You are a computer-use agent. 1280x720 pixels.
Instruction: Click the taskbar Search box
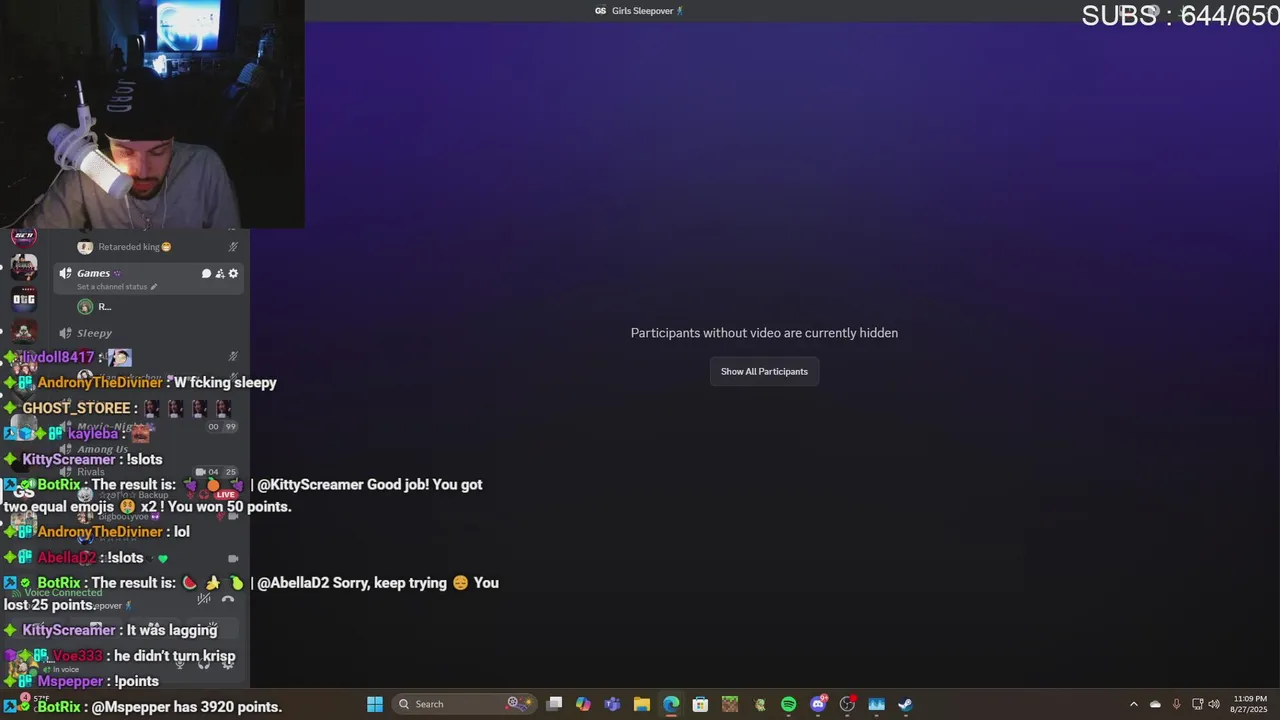[463, 704]
